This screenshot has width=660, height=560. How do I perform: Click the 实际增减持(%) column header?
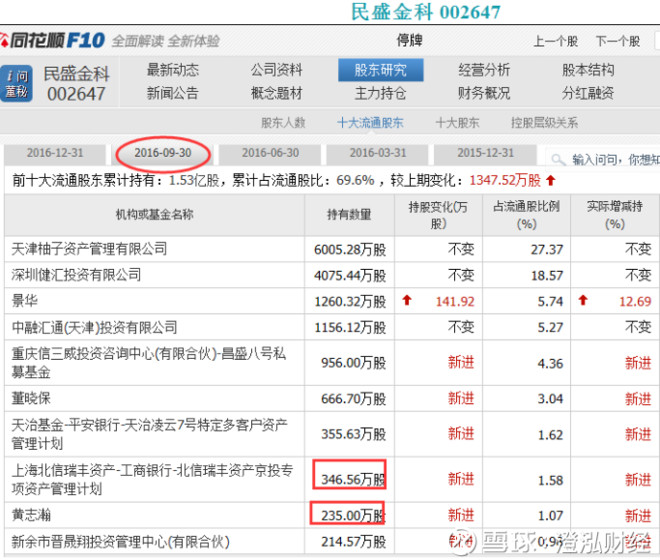615,215
